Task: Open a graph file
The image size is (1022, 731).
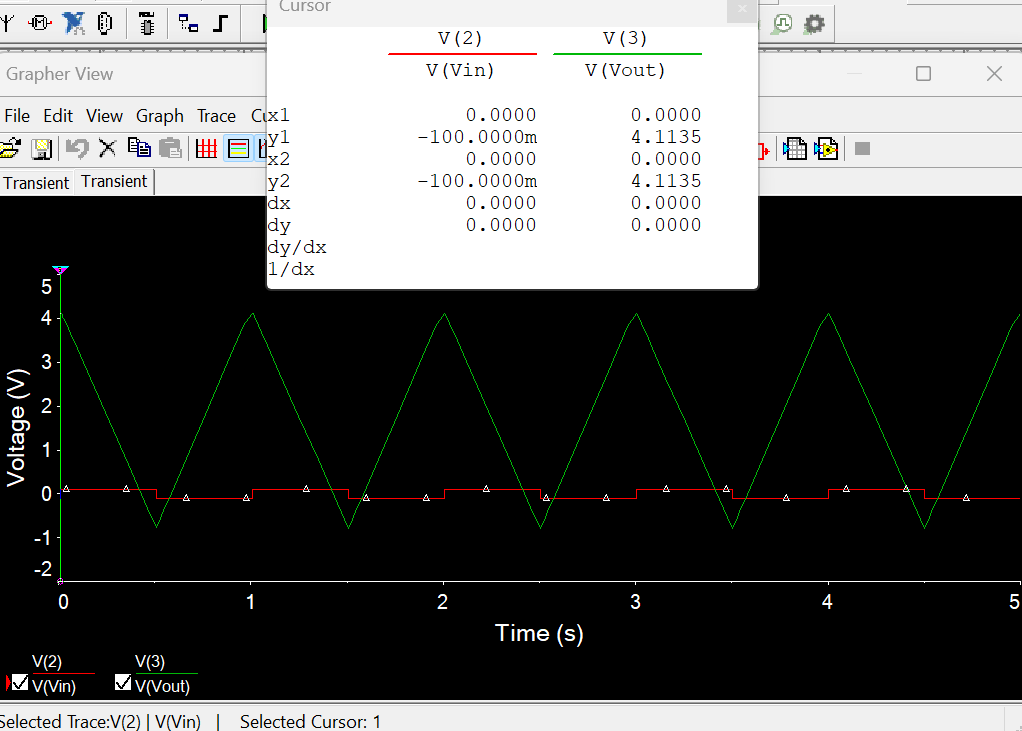Action: click(10, 148)
